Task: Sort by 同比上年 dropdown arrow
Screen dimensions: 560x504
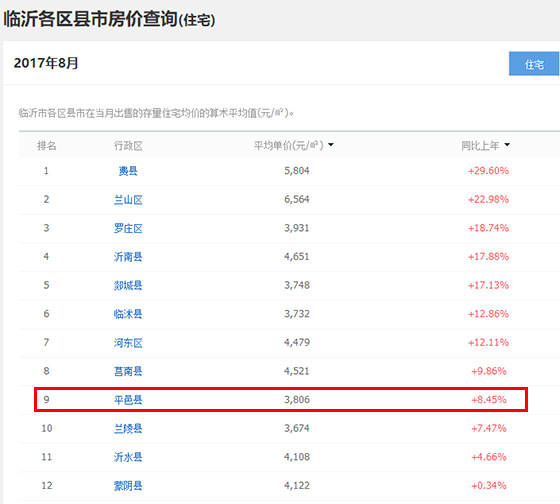Action: click(x=507, y=145)
